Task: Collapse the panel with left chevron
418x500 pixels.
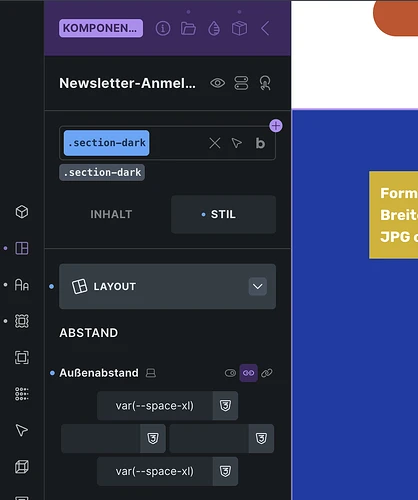Action: (x=265, y=29)
